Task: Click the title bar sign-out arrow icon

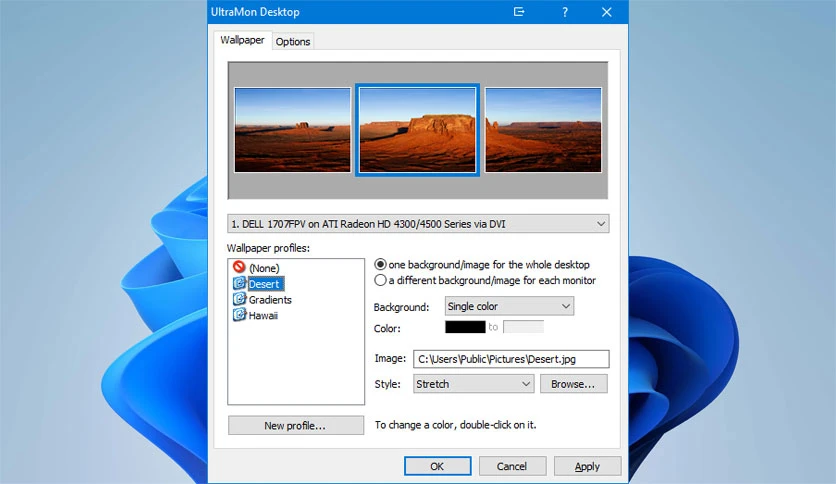Action: coord(519,12)
